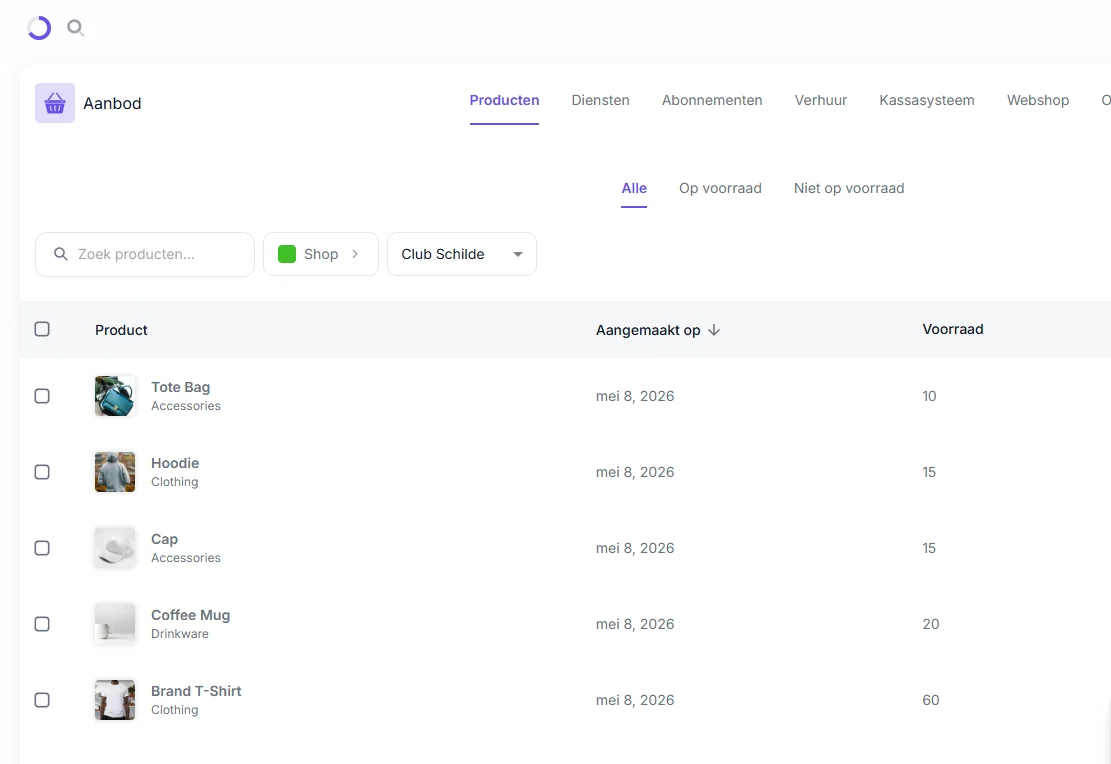Click stock value 60 for Brand T-Shirt
The height and width of the screenshot is (764, 1111).
(930, 700)
